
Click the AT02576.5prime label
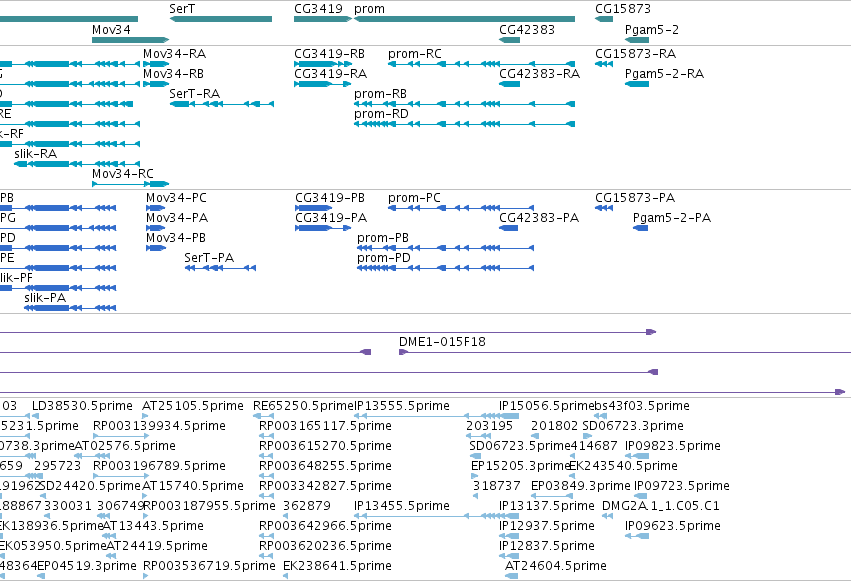(x=125, y=446)
